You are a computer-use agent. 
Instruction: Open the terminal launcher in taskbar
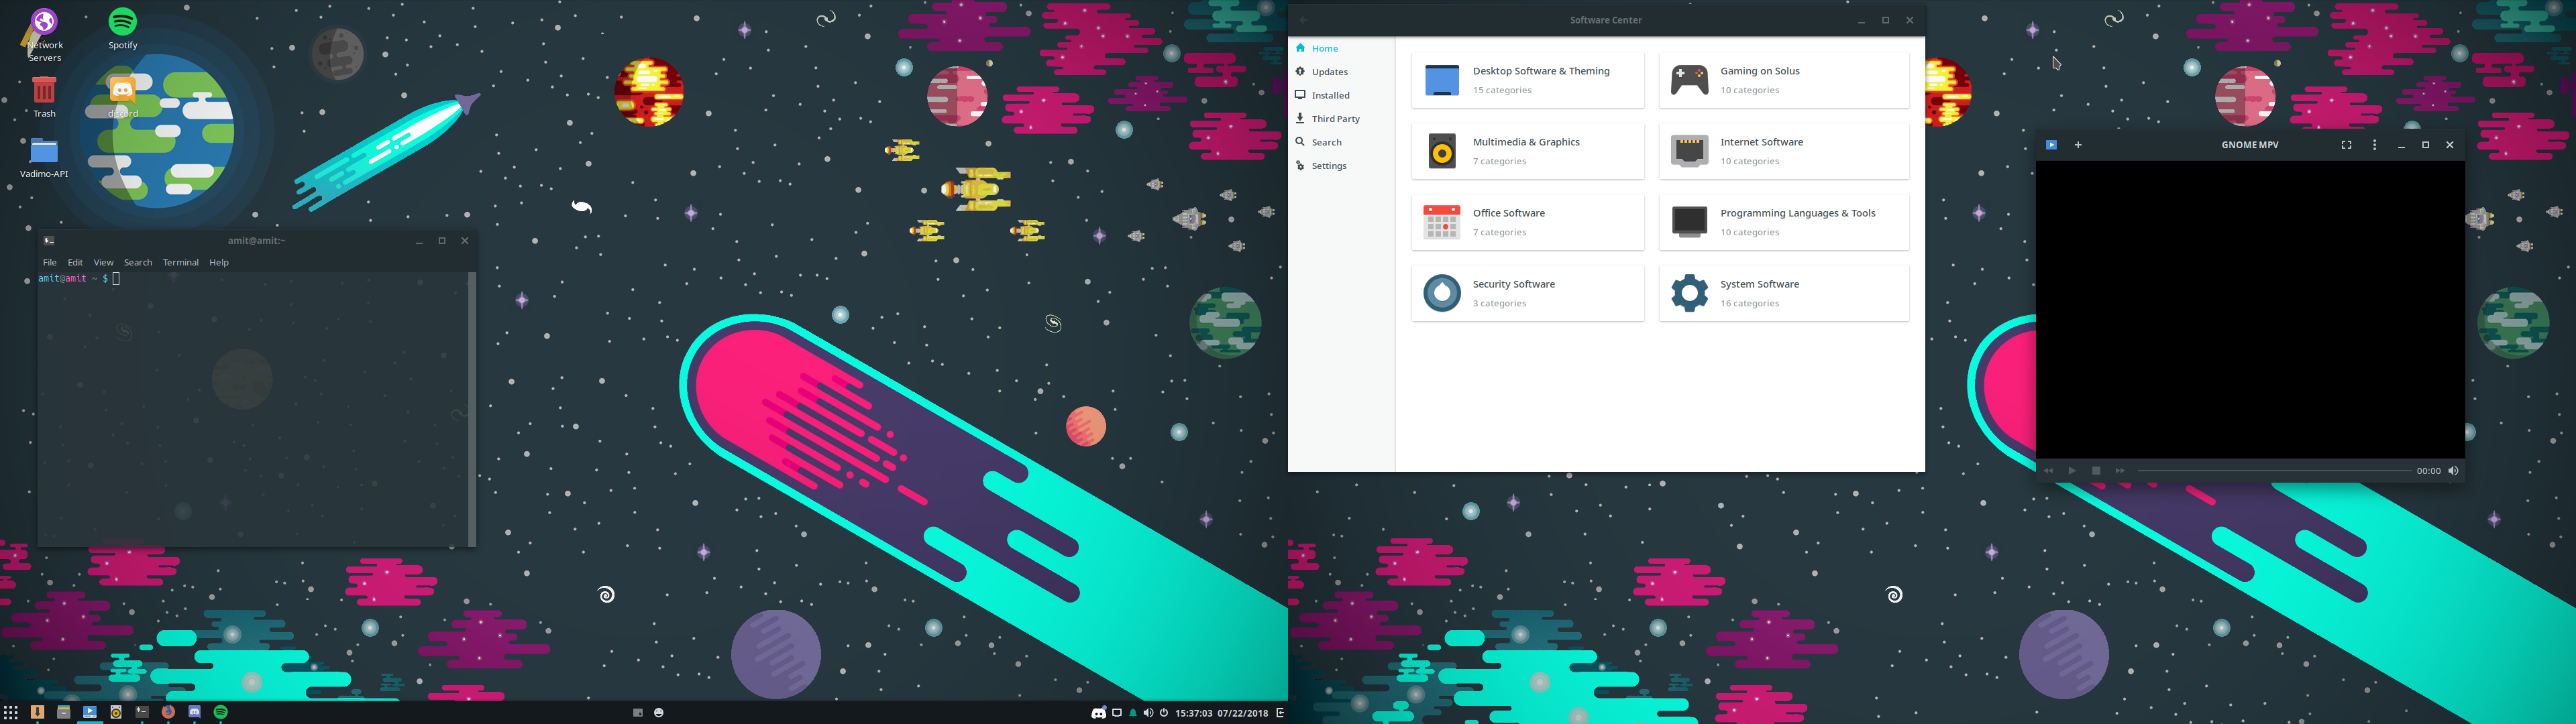click(142, 712)
